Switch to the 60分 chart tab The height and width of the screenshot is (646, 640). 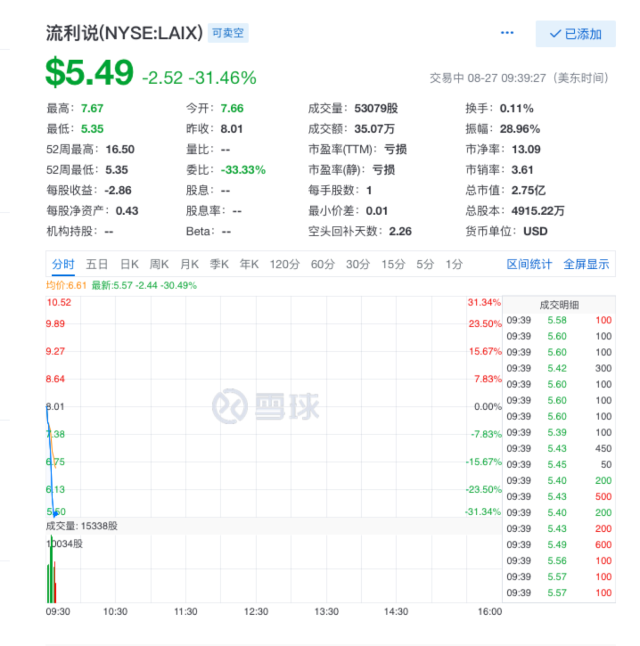[323, 264]
